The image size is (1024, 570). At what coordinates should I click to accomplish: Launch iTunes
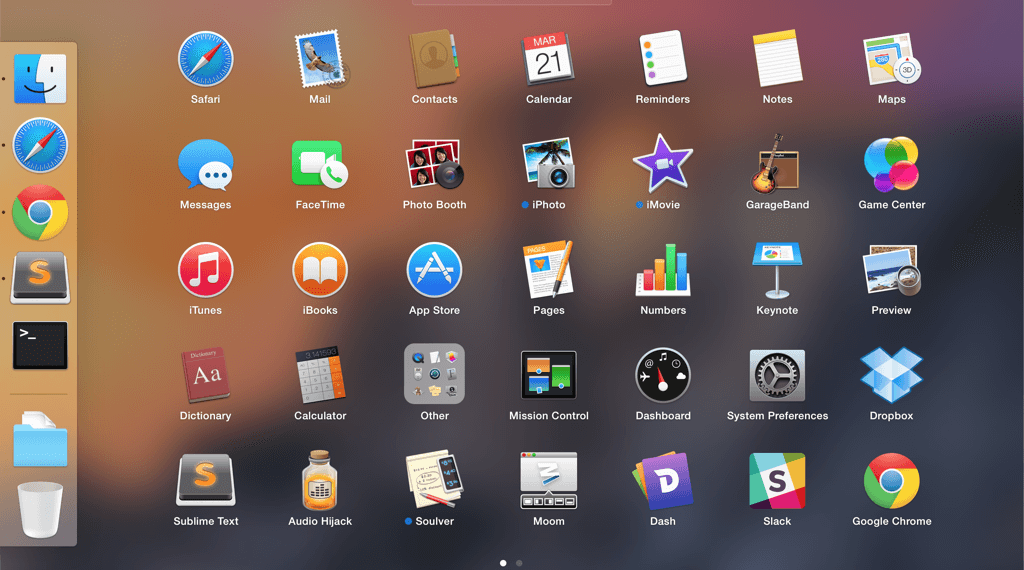[x=206, y=270]
